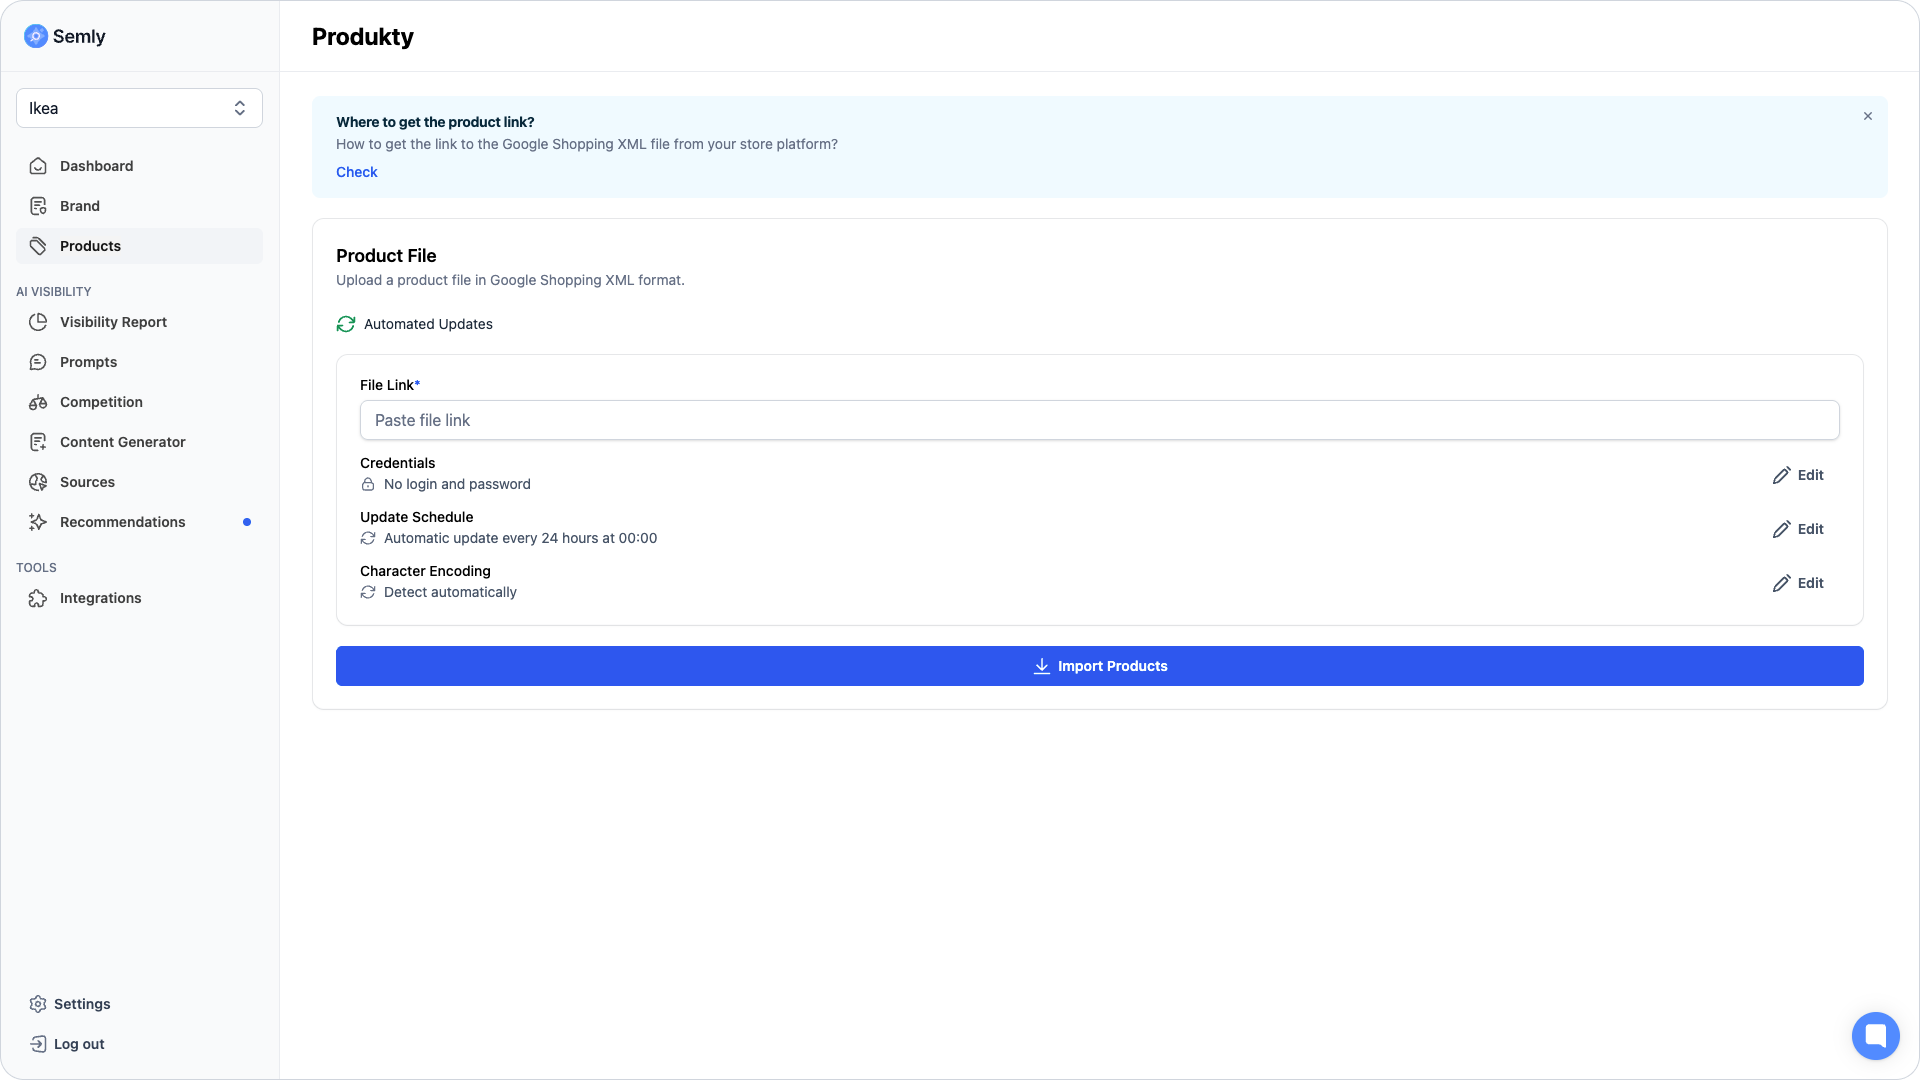This screenshot has width=1920, height=1080.
Task: Click the Recommendations sparkle icon
Action: (x=38, y=522)
